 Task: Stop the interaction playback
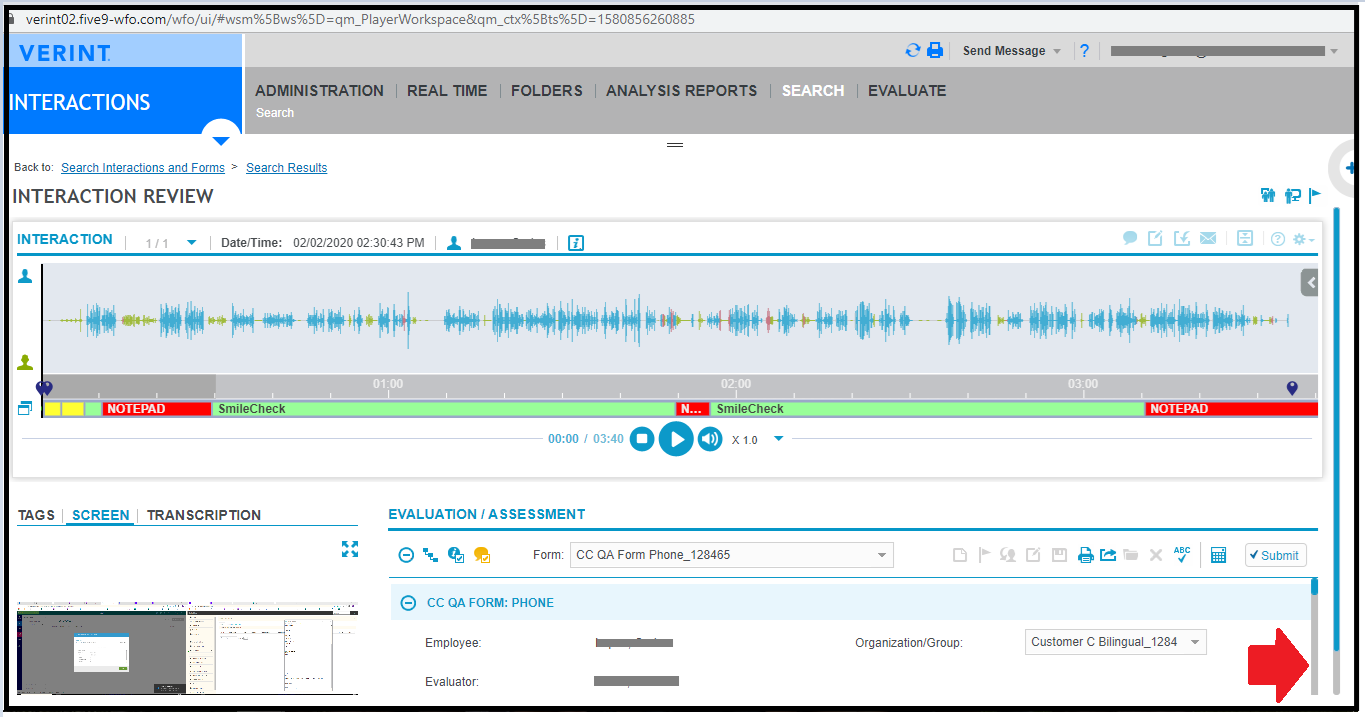pos(642,439)
